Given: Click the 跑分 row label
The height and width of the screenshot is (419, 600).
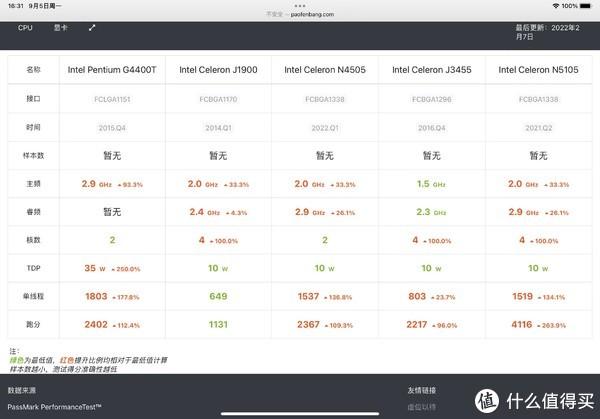Looking at the screenshot, I should [x=33, y=324].
